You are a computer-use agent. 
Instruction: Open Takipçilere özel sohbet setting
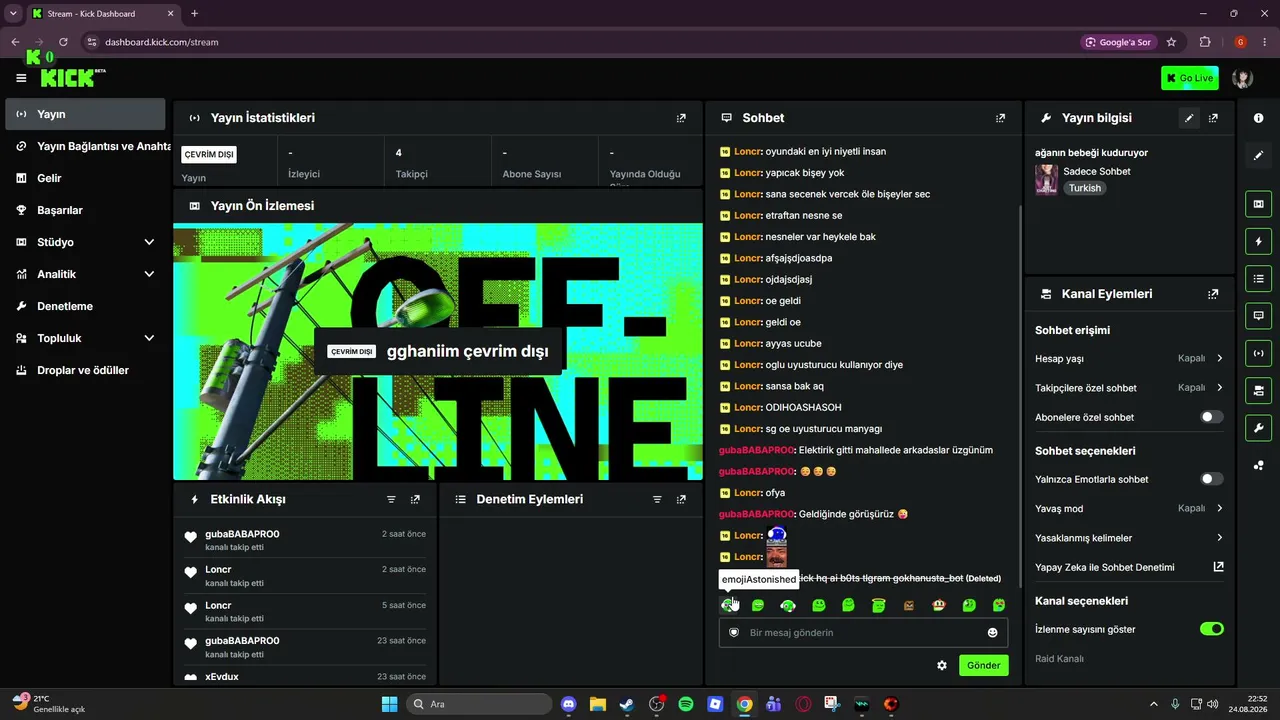1129,387
